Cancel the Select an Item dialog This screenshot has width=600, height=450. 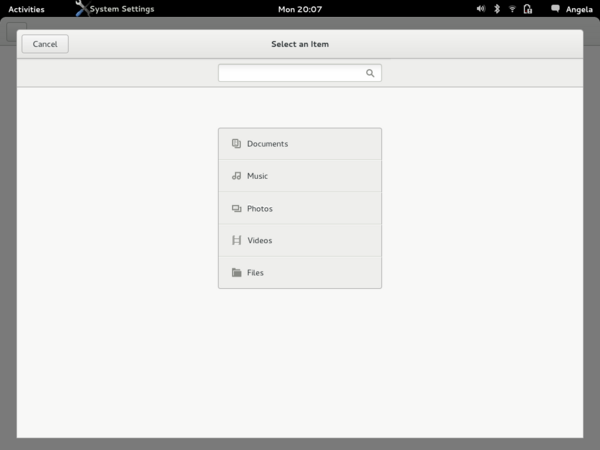click(45, 44)
